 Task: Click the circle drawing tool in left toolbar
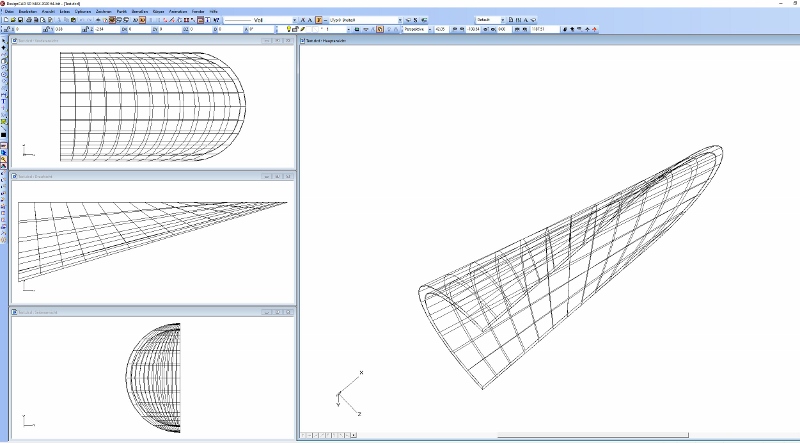4,75
